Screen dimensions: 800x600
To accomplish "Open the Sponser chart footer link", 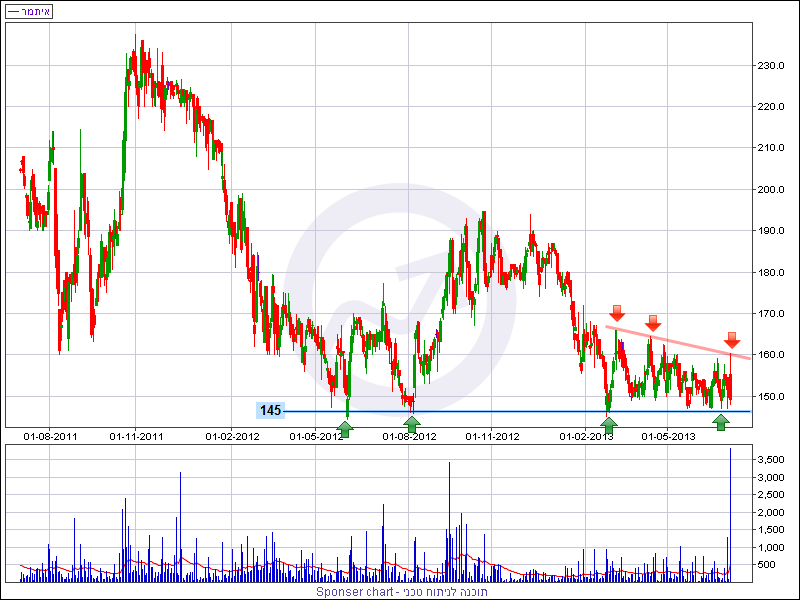I will (400, 591).
